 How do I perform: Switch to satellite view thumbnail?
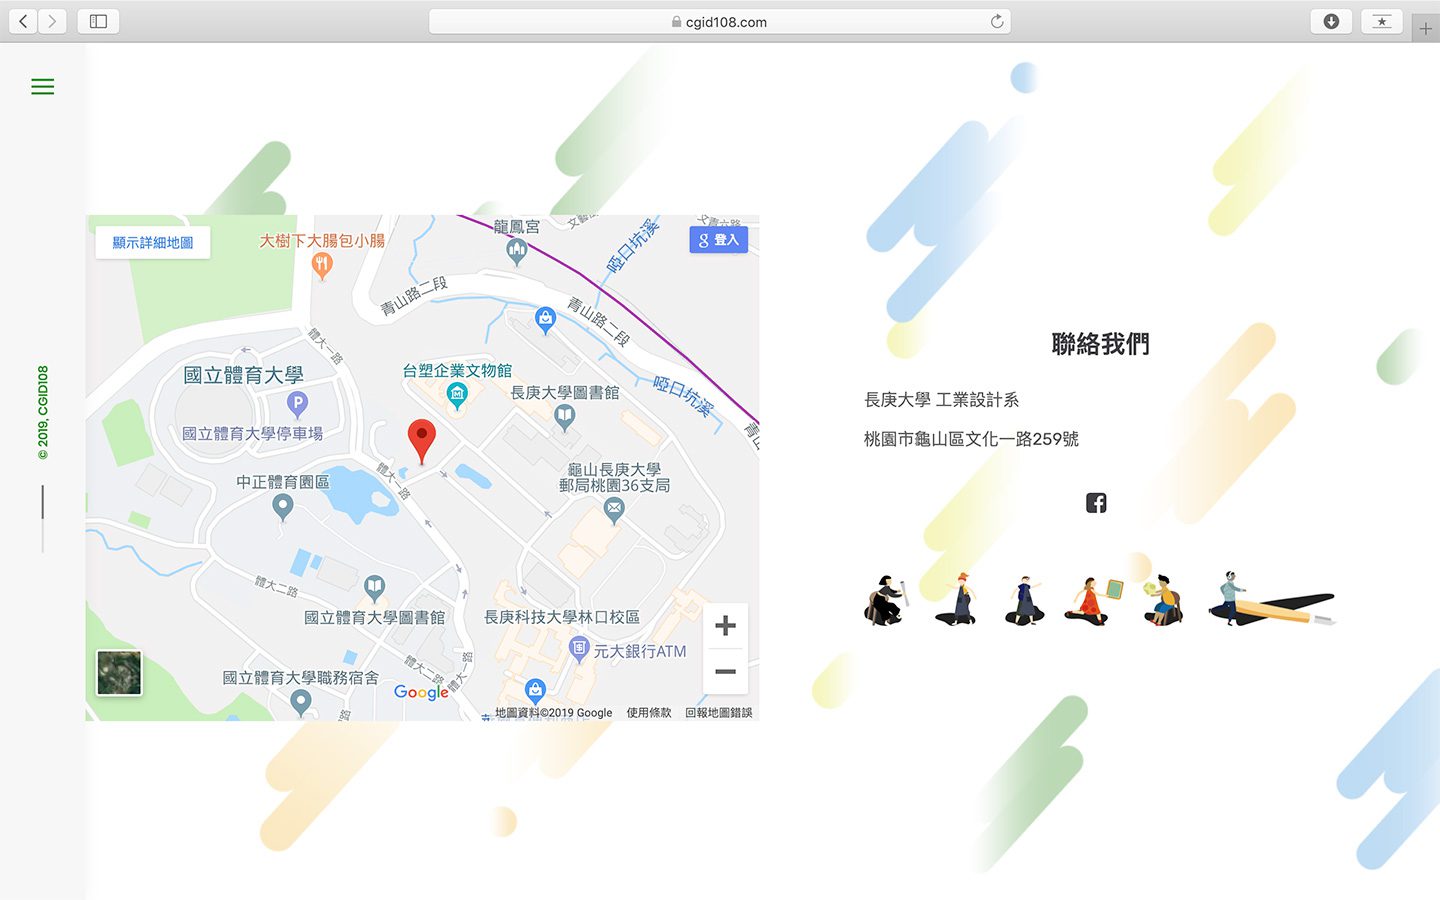coord(119,673)
